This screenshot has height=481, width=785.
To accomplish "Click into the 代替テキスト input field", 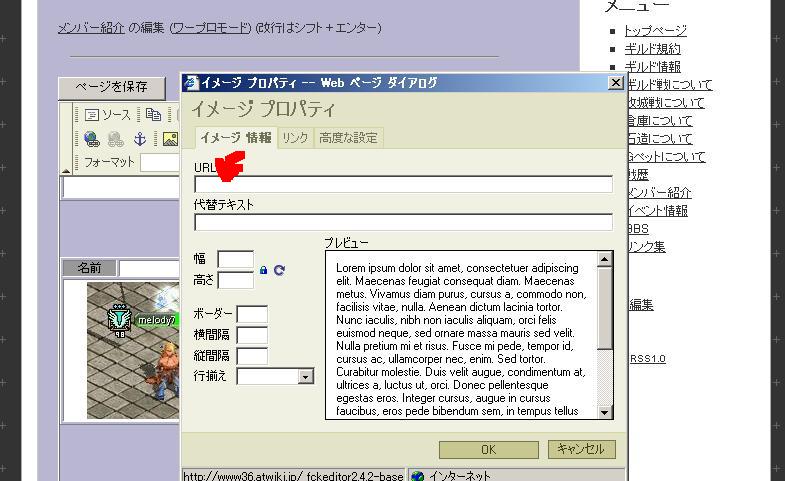I will [x=403, y=222].
